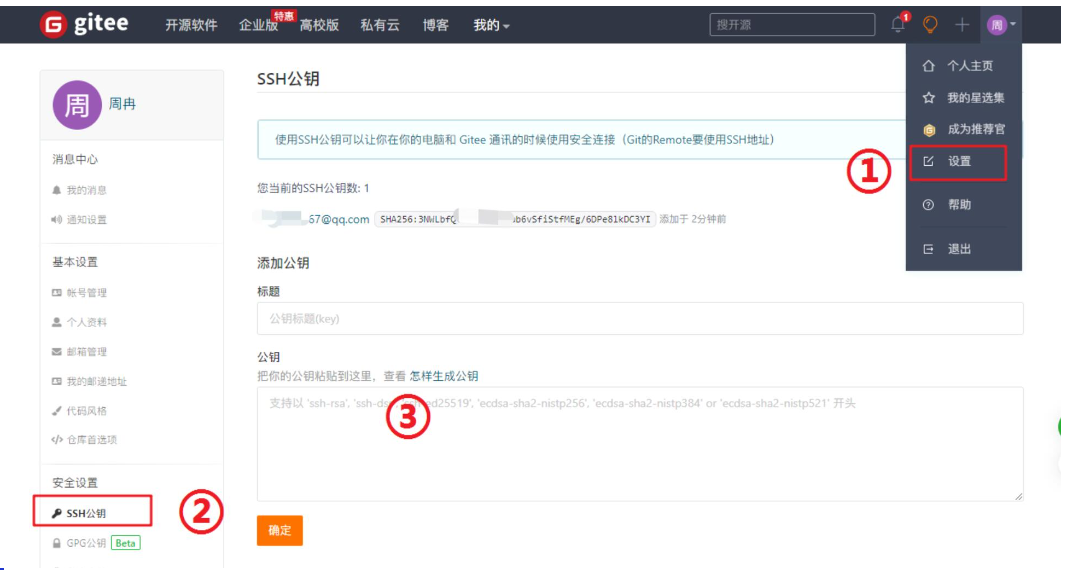Go to 我的邮递地址 in sidebar

96,381
